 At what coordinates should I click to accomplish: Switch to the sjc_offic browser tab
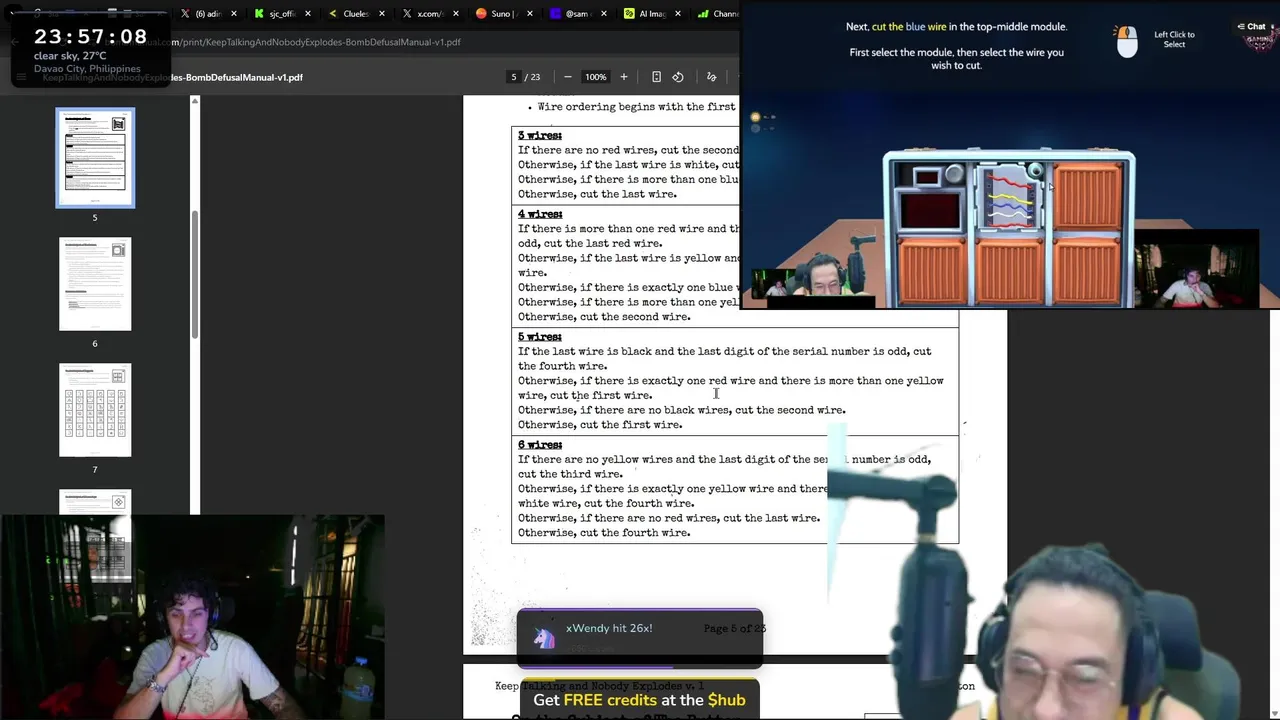tap(282, 14)
